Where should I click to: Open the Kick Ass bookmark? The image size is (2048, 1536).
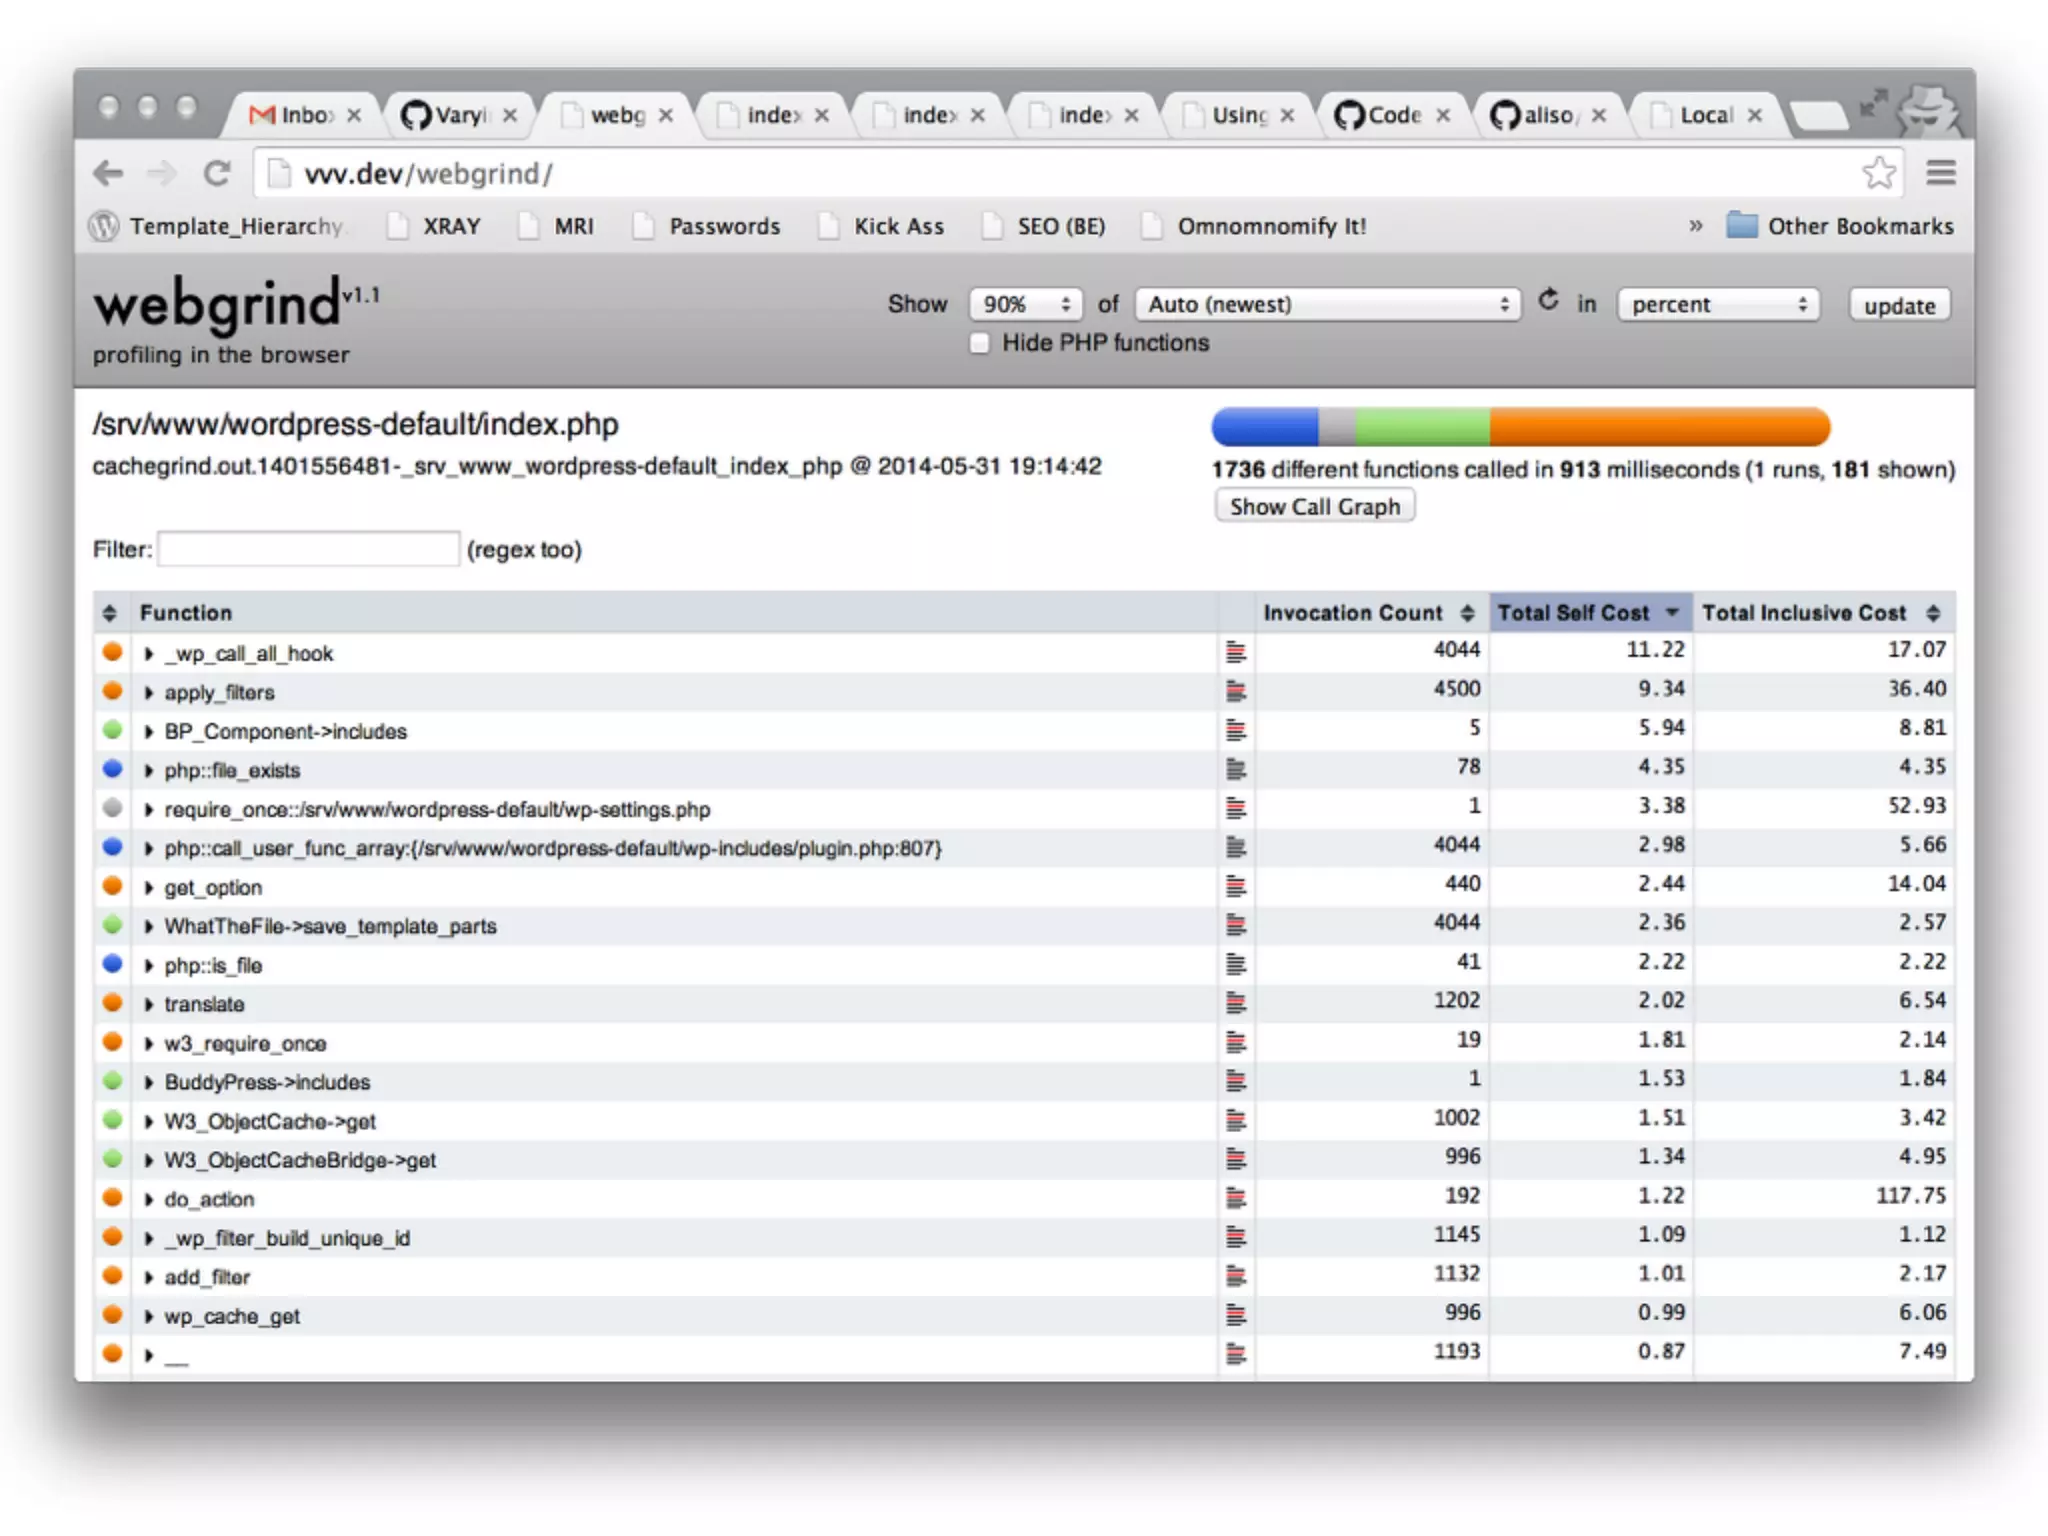(x=882, y=226)
